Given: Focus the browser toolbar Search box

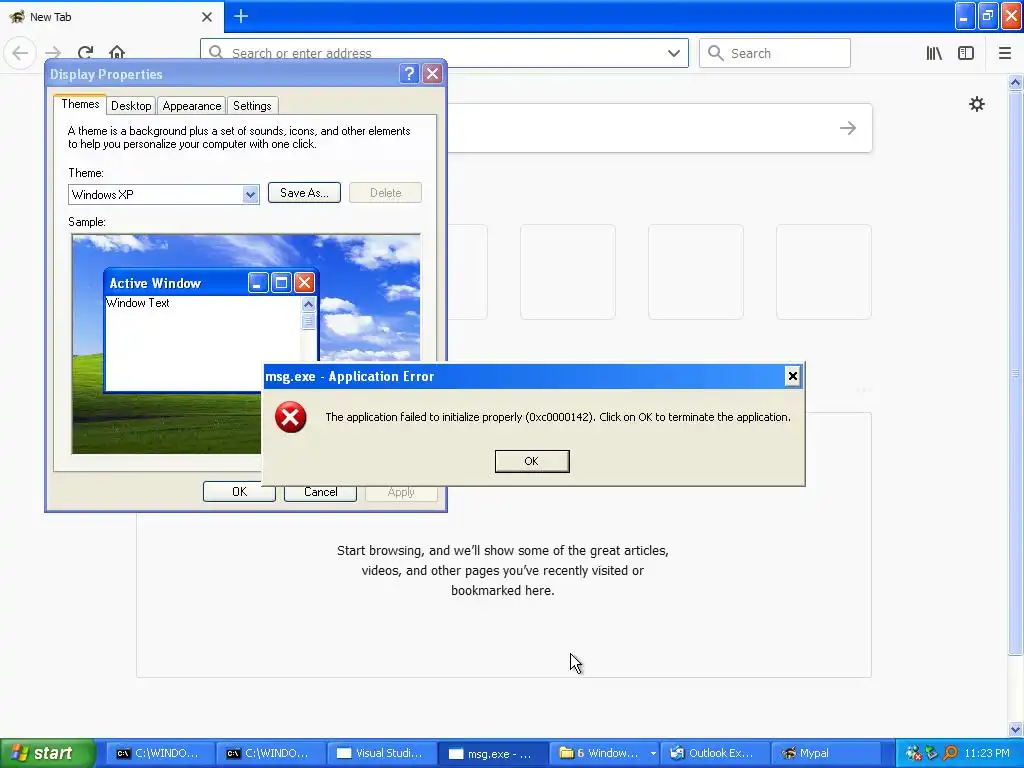Looking at the screenshot, I should 775,53.
